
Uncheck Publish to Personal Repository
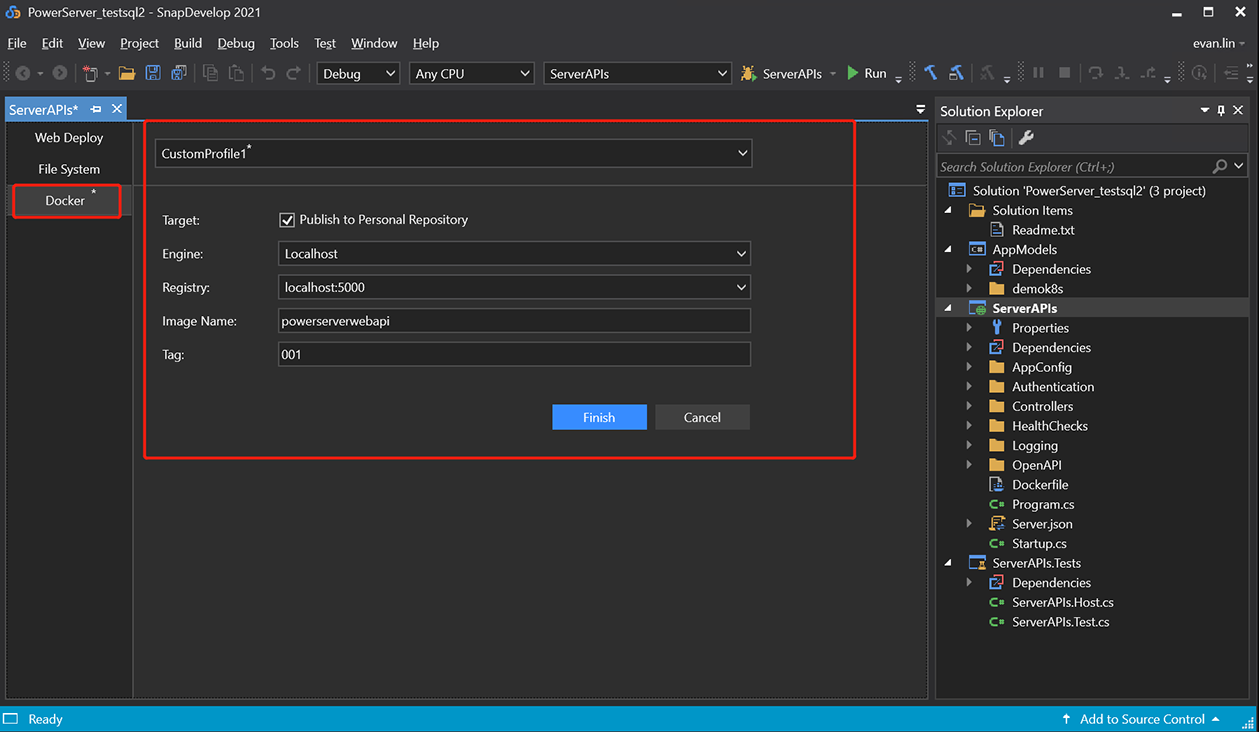click(287, 220)
